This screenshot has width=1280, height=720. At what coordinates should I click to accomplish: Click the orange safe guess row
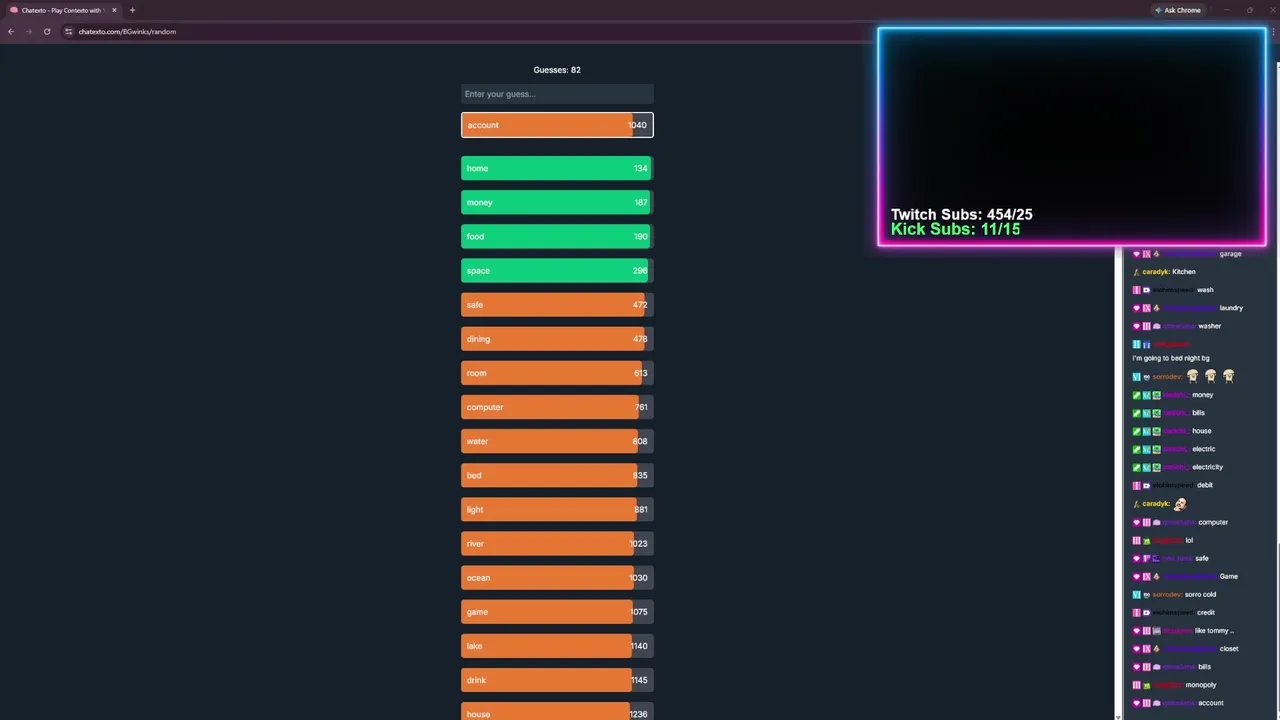(557, 305)
